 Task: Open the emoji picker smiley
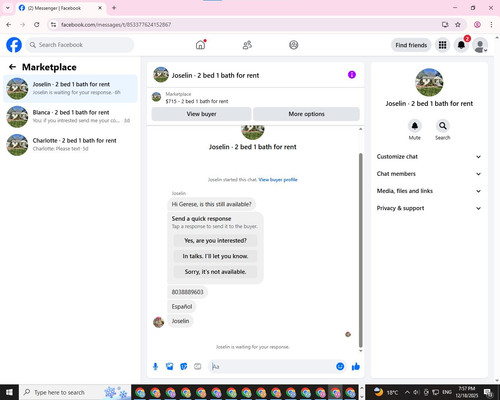(340, 367)
